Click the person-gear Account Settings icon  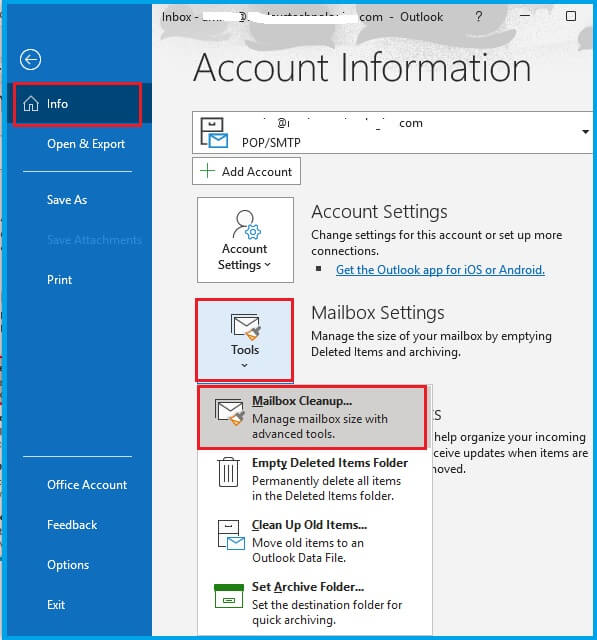(x=246, y=224)
